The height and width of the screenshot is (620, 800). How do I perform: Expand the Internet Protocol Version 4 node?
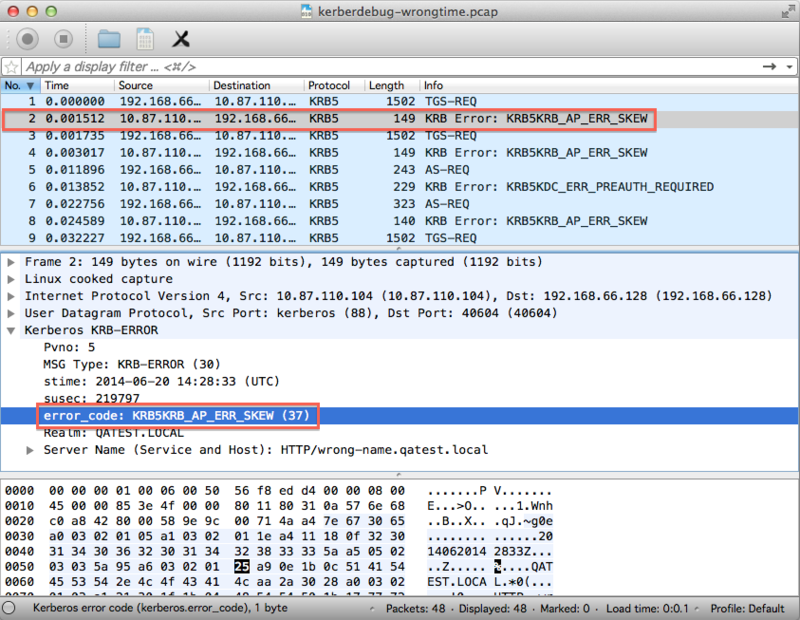(x=11, y=296)
